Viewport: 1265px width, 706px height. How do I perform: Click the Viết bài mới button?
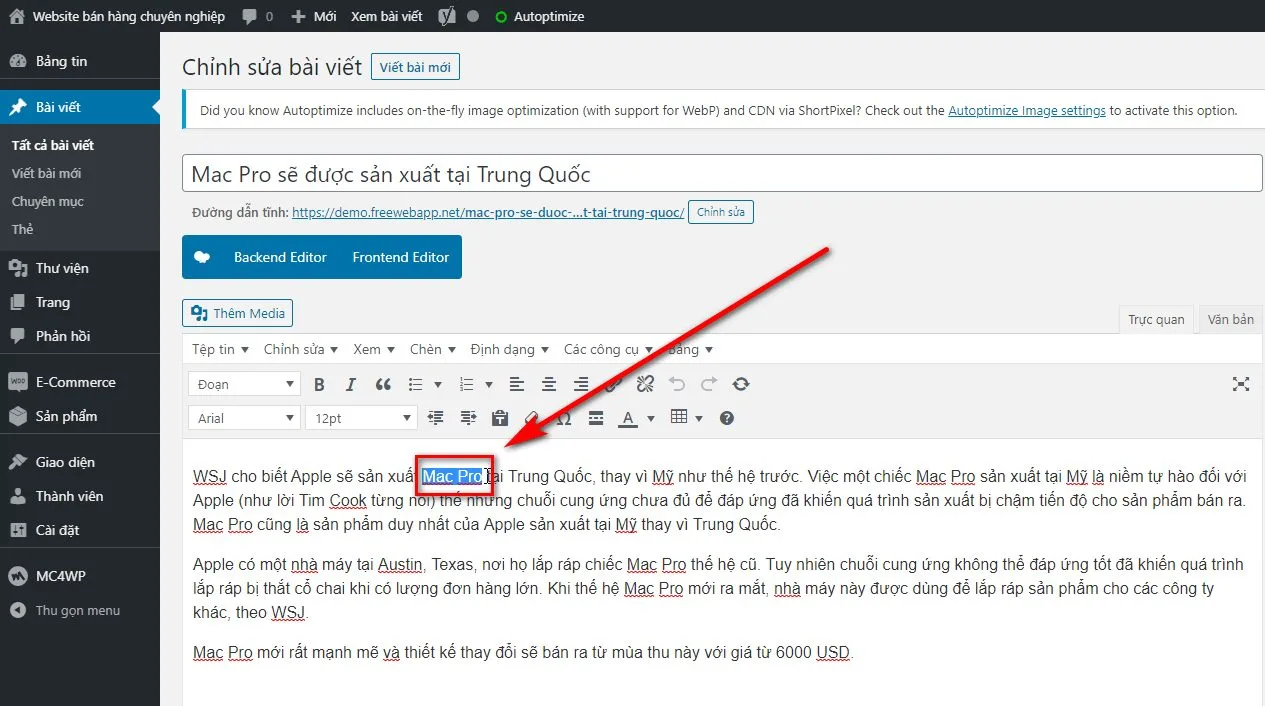pos(415,67)
